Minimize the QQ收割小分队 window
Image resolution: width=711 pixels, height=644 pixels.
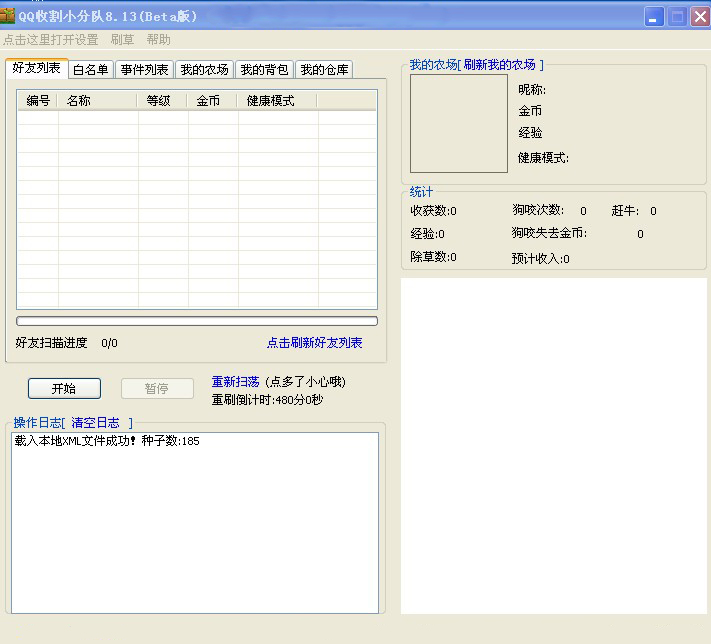coord(654,17)
